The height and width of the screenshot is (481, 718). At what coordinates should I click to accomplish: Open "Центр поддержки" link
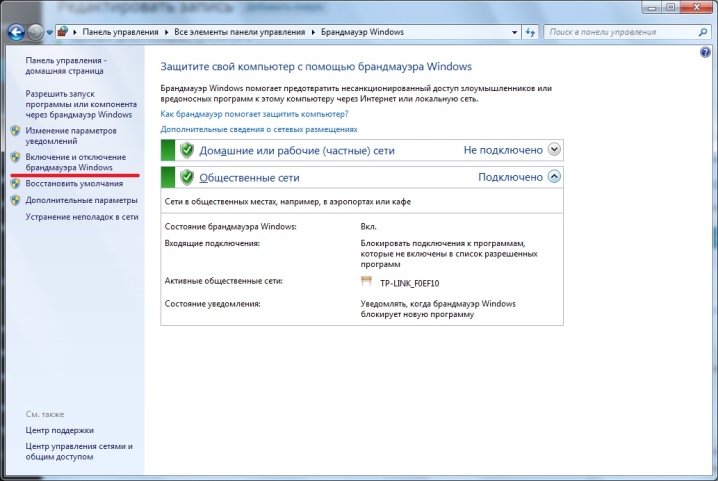coord(60,430)
